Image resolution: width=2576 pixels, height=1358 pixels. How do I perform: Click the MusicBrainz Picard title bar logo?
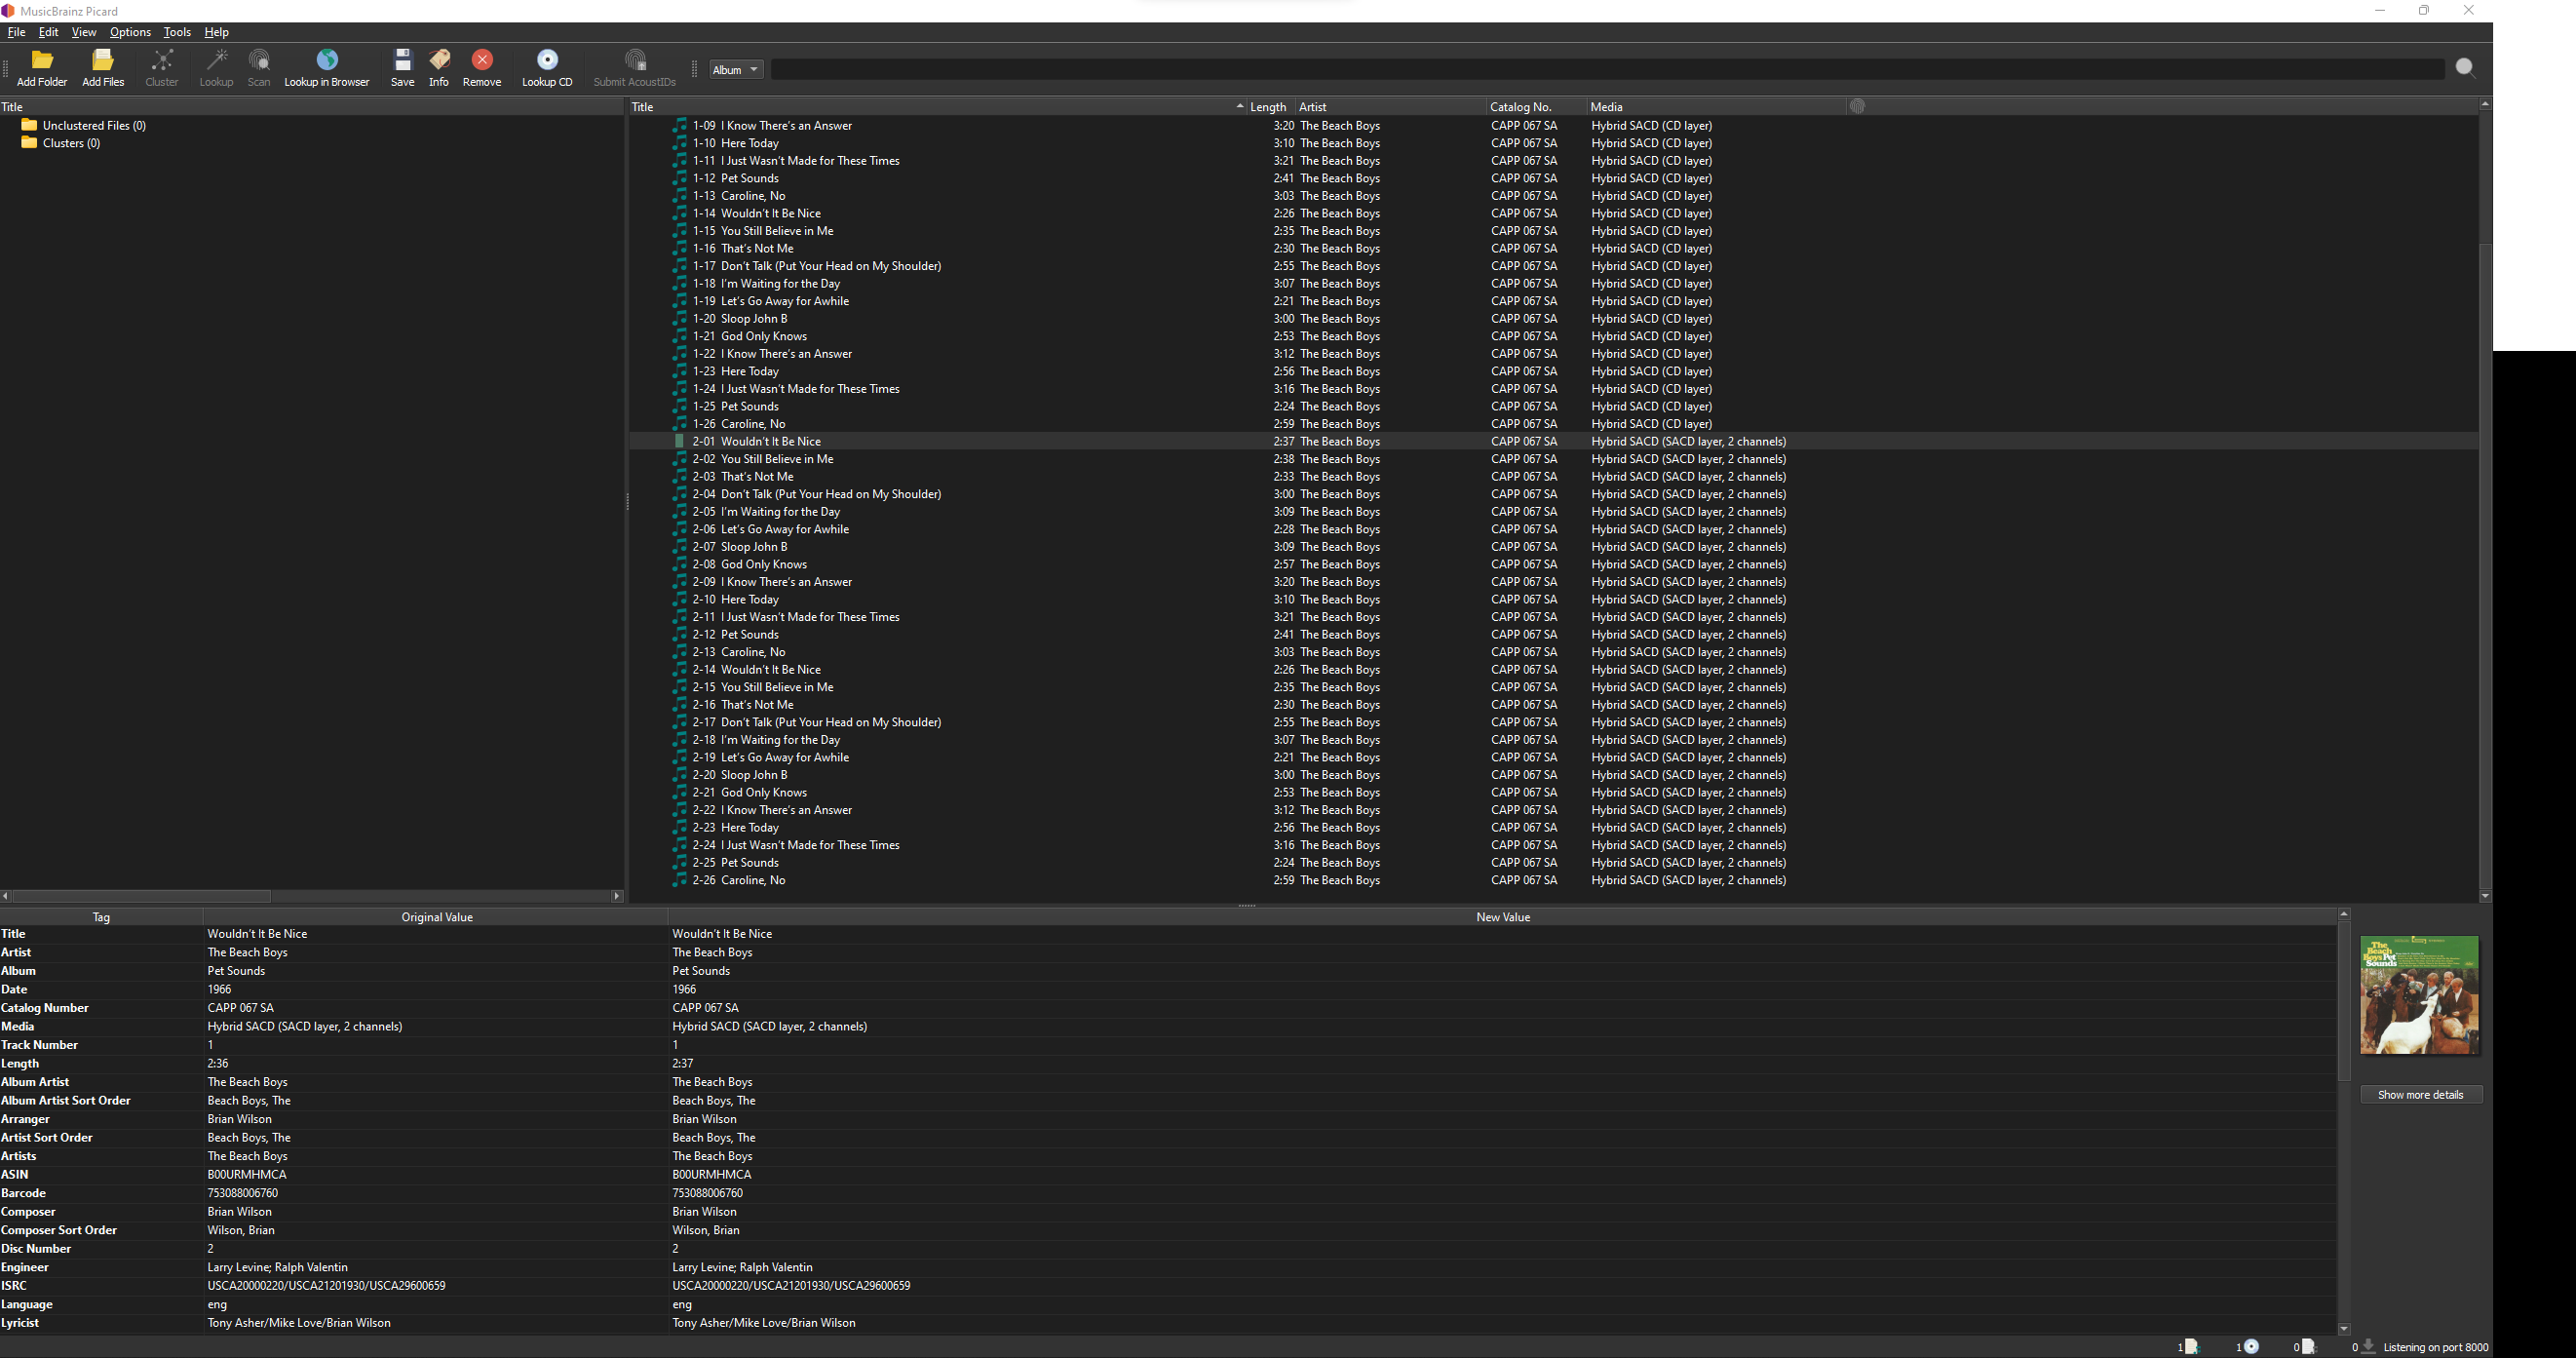[x=8, y=11]
